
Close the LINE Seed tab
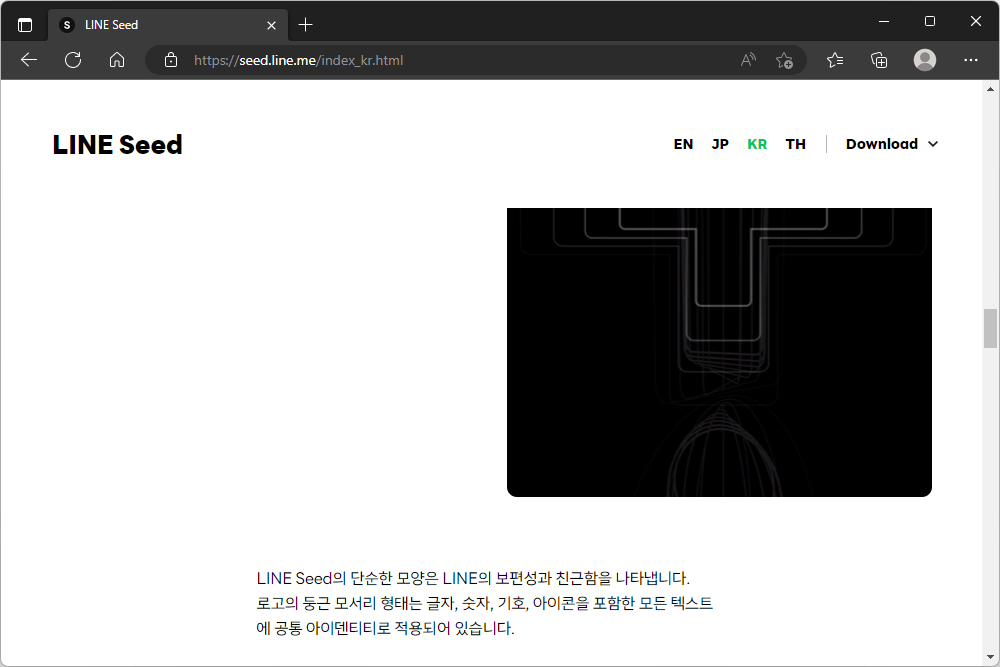click(271, 25)
